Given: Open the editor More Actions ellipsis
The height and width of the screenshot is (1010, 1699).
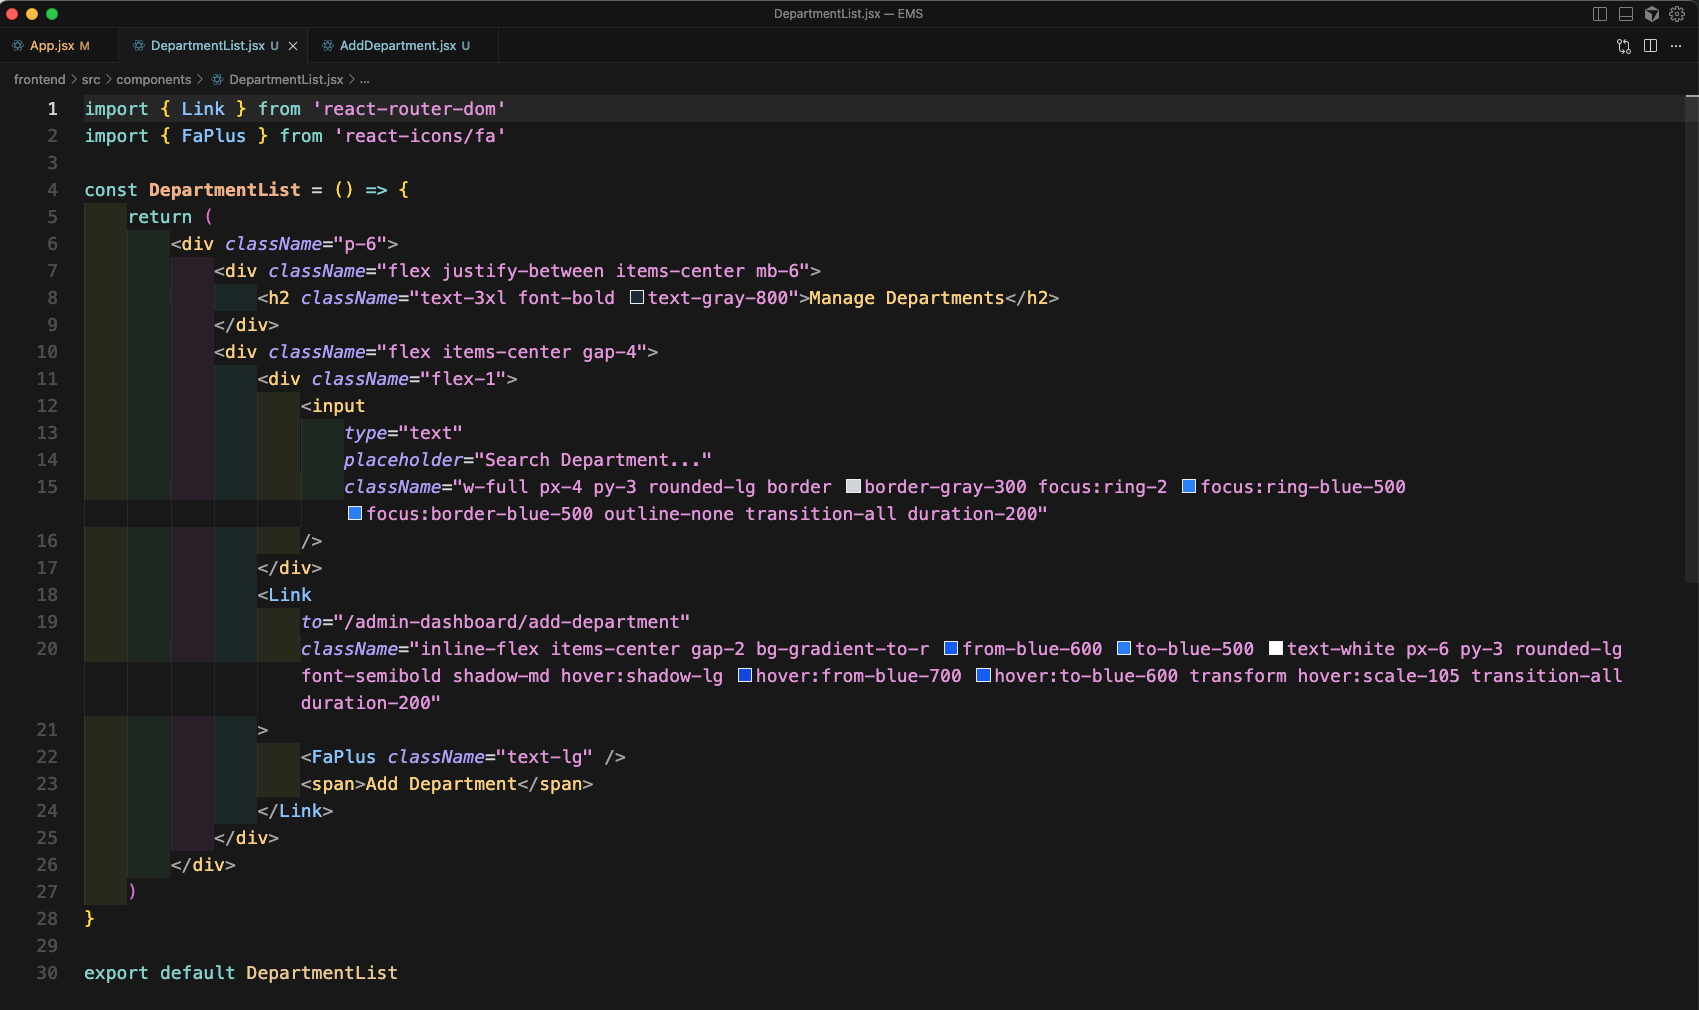Looking at the screenshot, I should pos(1676,46).
